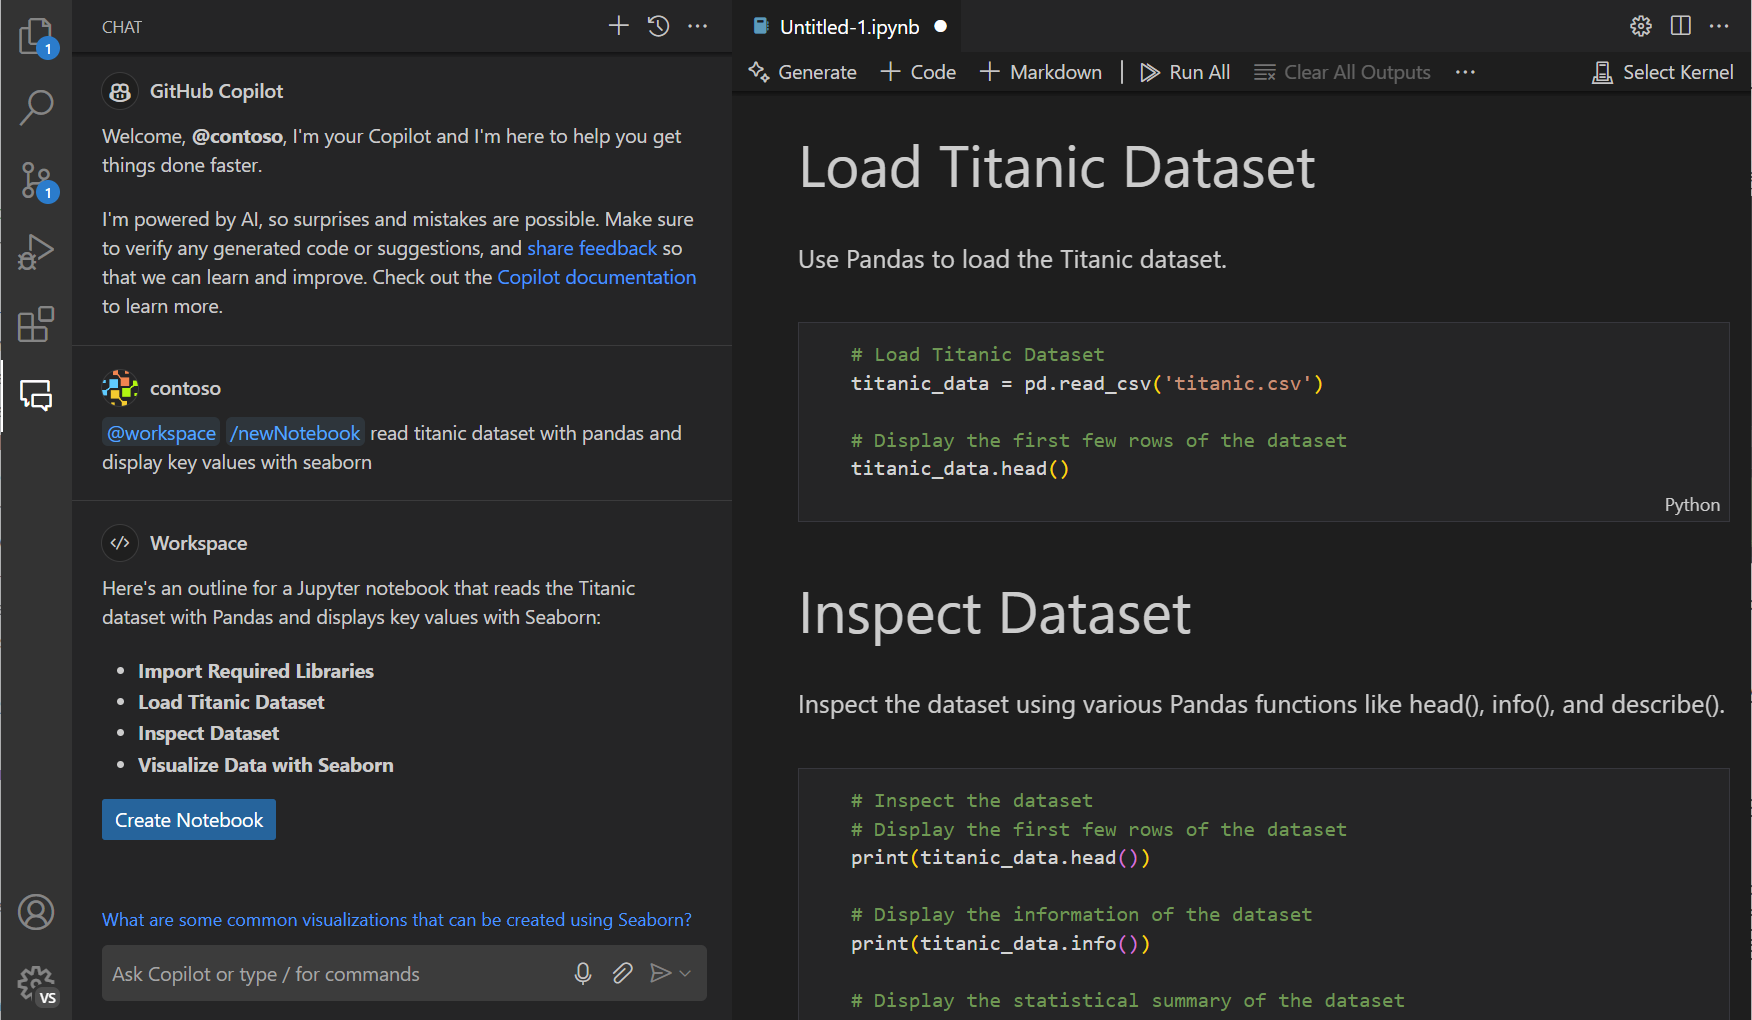Image resolution: width=1752 pixels, height=1020 pixels.
Task: Click 'Load Titanic Dataset' outline bullet
Action: pyautogui.click(x=231, y=702)
